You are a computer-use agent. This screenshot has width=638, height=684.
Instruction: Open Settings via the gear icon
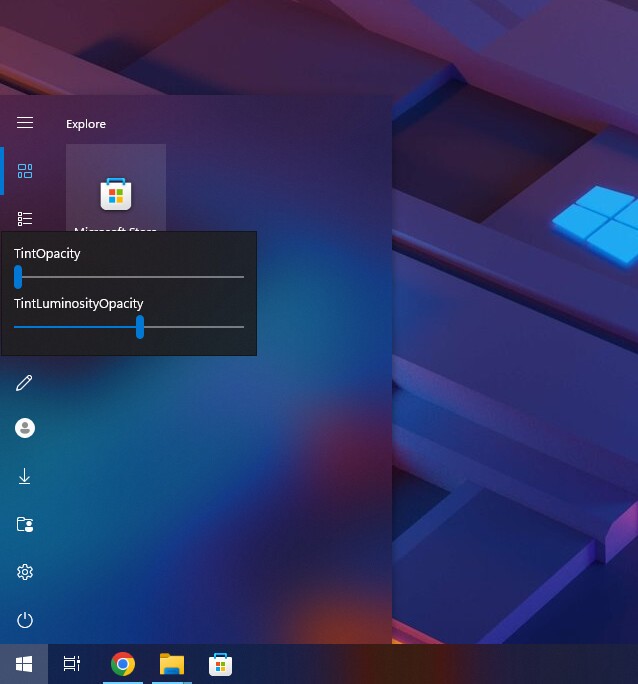(x=25, y=572)
